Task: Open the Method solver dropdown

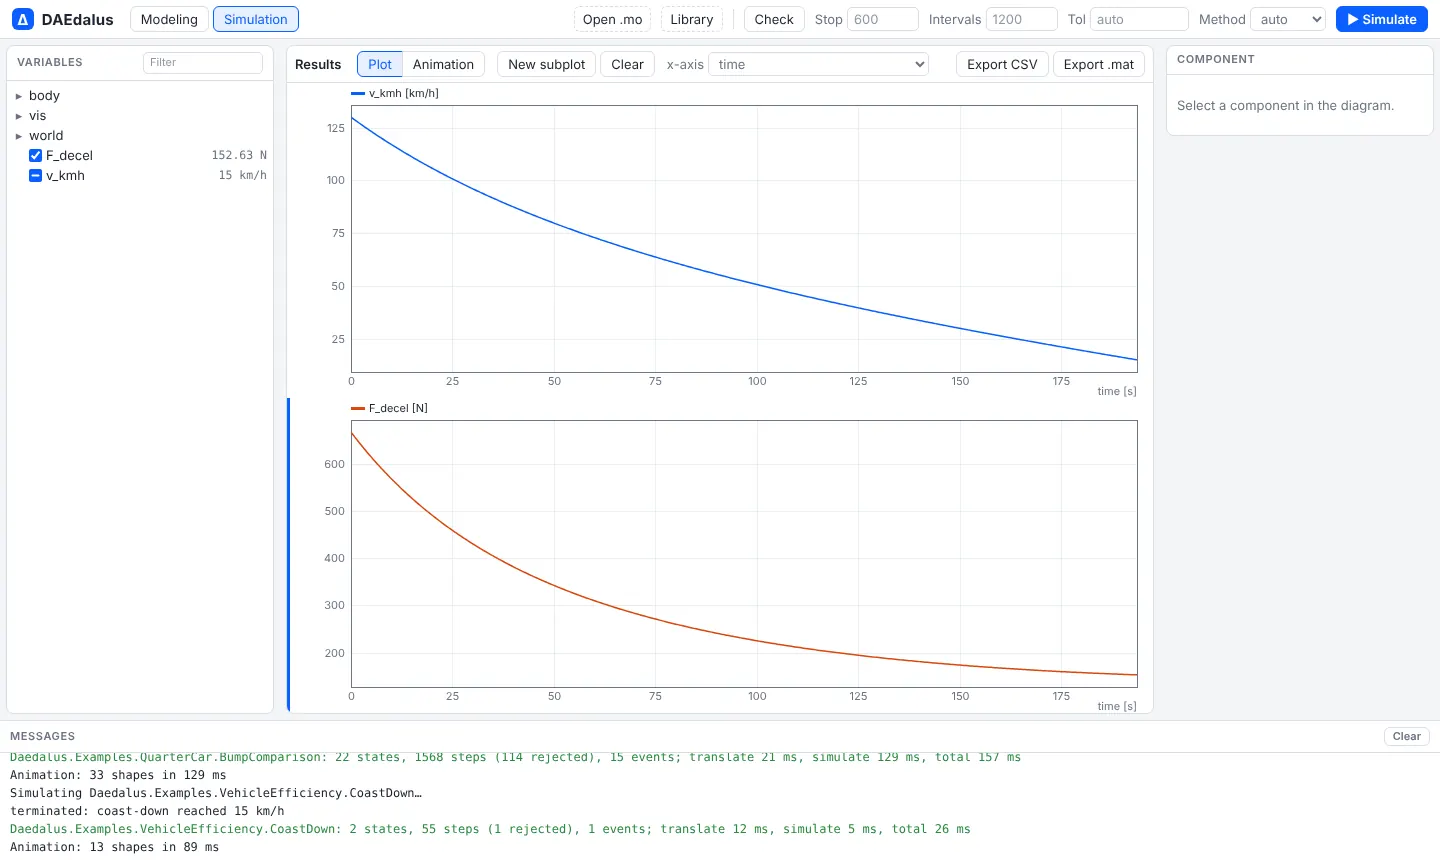Action: coord(1288,19)
